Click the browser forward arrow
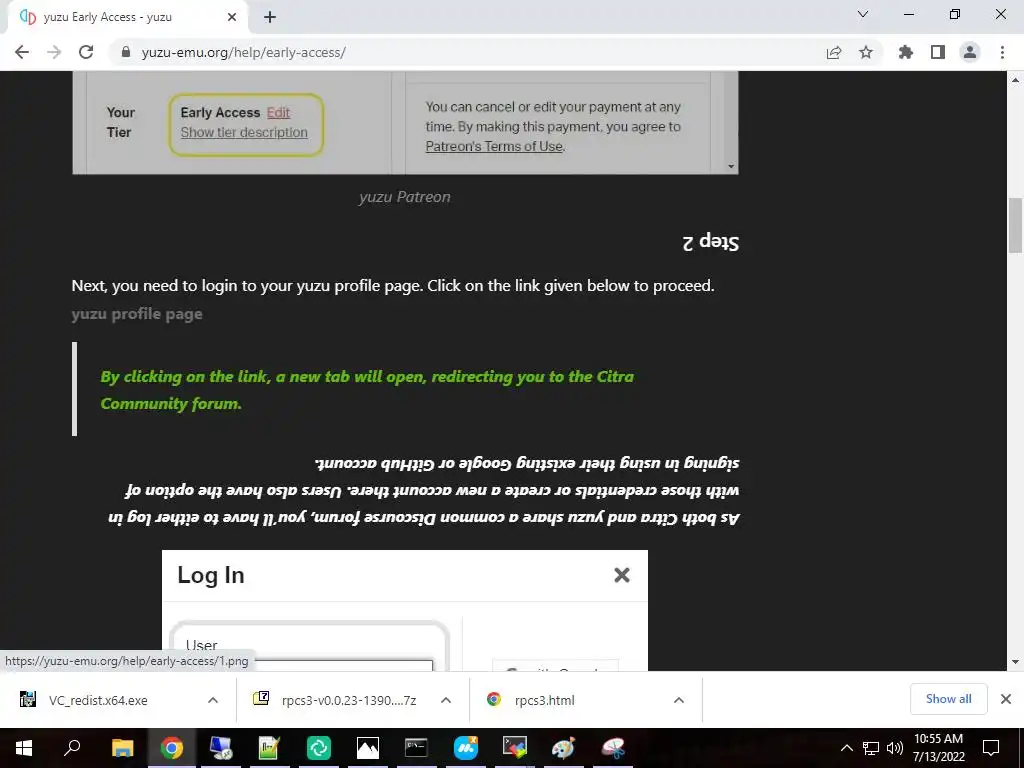The width and height of the screenshot is (1024, 768). [54, 52]
